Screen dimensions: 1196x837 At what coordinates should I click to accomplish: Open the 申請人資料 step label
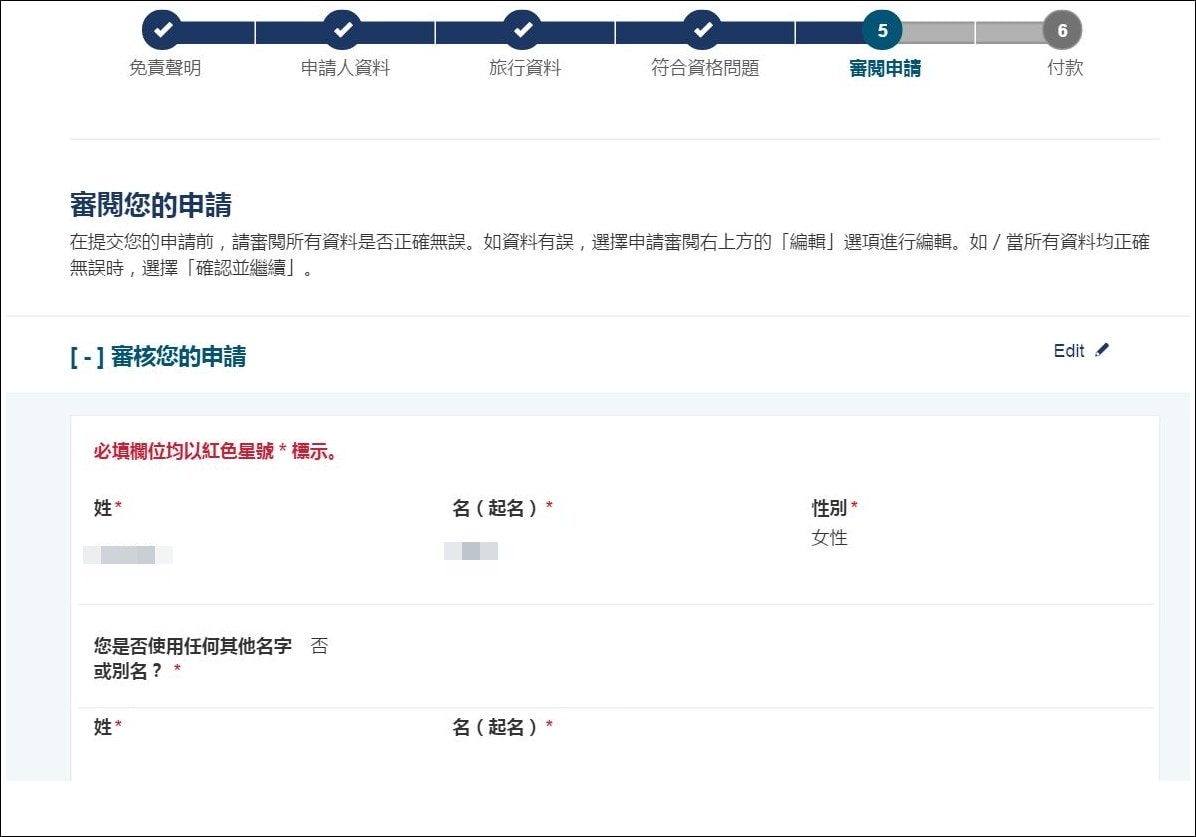click(x=345, y=68)
